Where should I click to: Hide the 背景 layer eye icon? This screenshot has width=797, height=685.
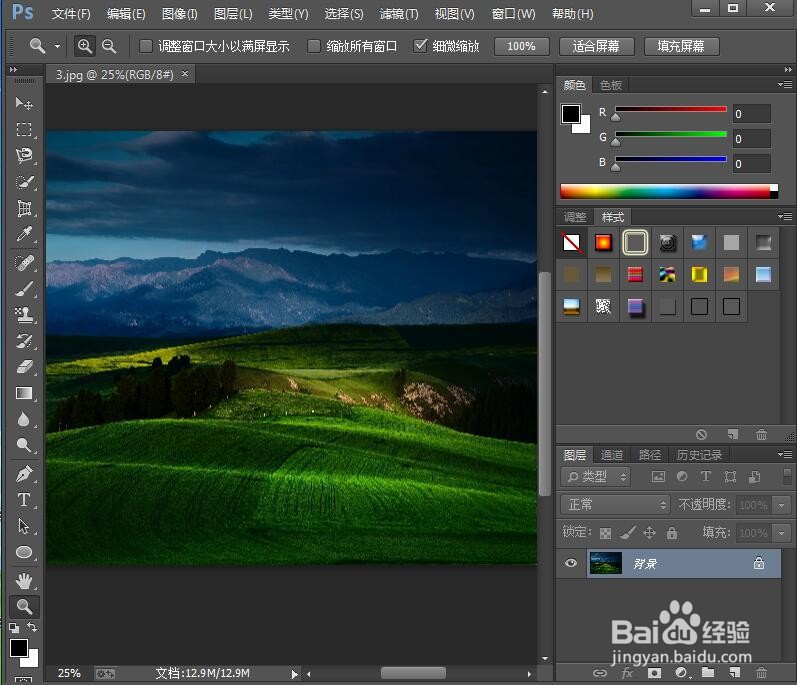pos(571,563)
